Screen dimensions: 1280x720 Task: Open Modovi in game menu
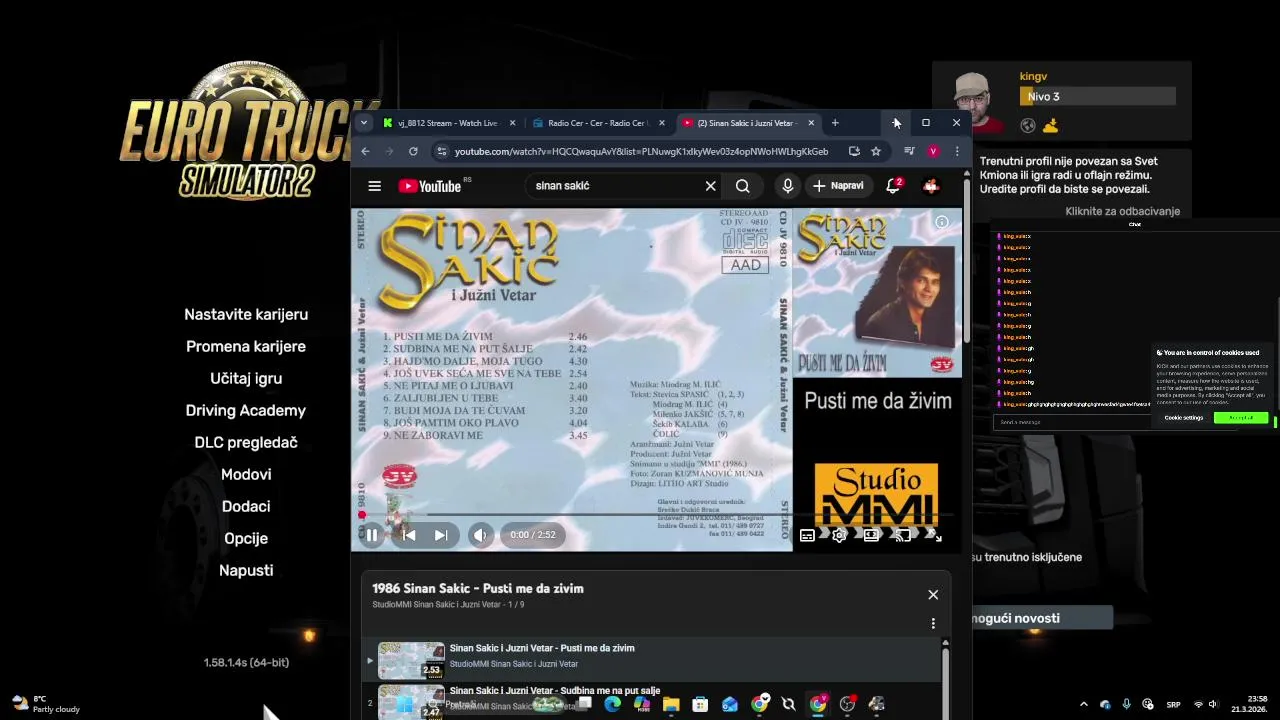pos(246,474)
